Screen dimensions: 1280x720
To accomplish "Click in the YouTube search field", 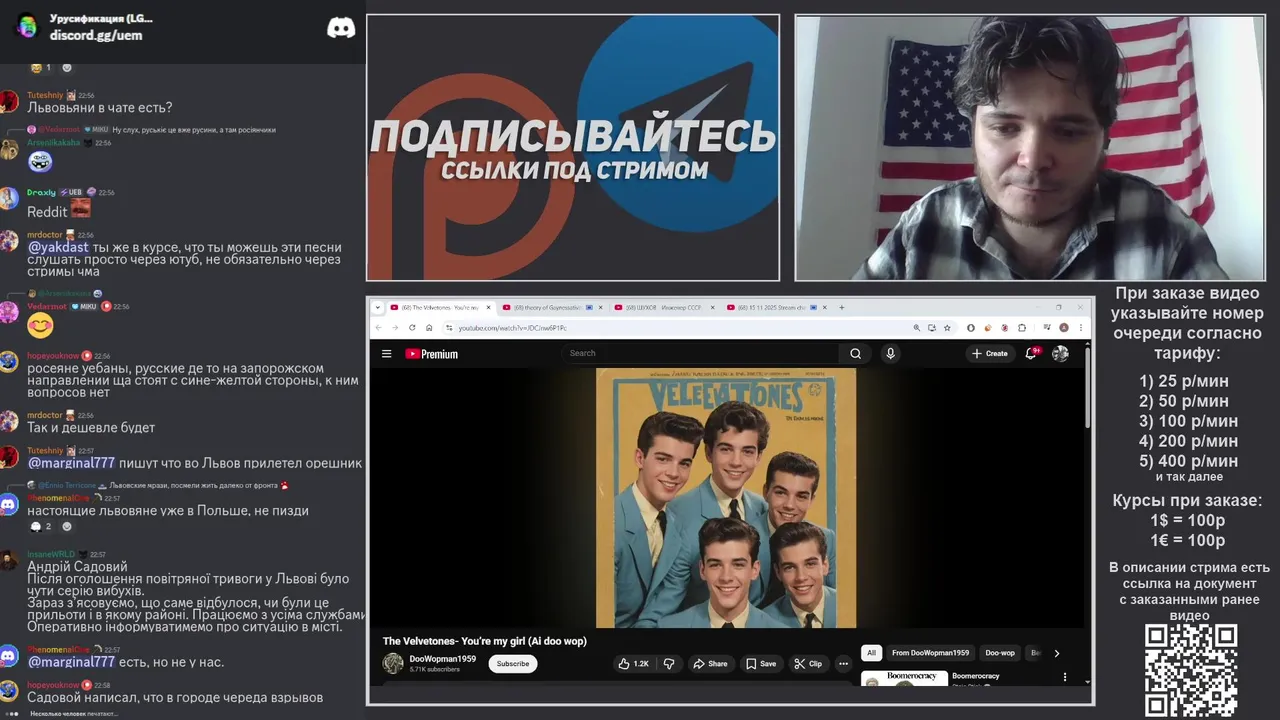I will tap(700, 353).
